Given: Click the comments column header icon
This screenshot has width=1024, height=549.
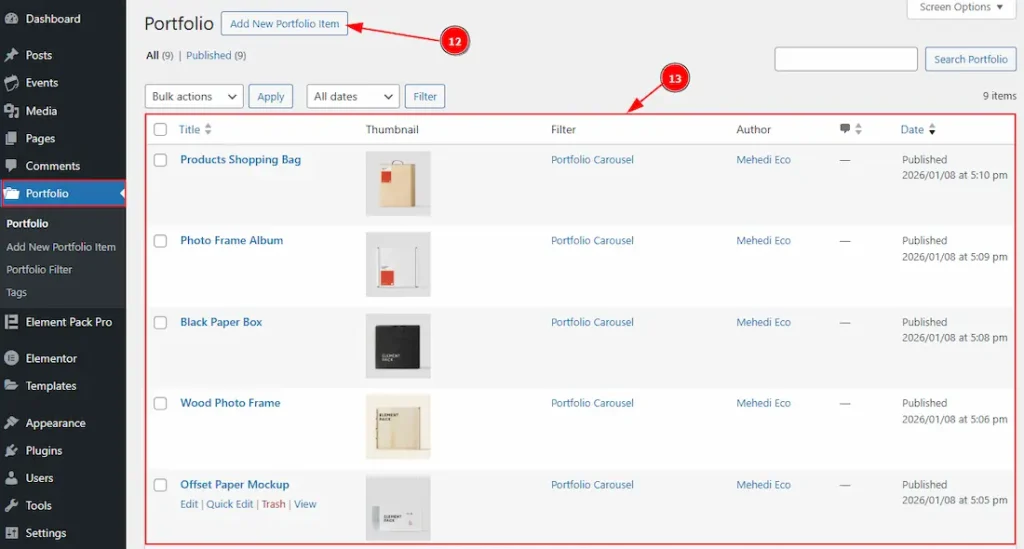Looking at the screenshot, I should click(x=845, y=129).
